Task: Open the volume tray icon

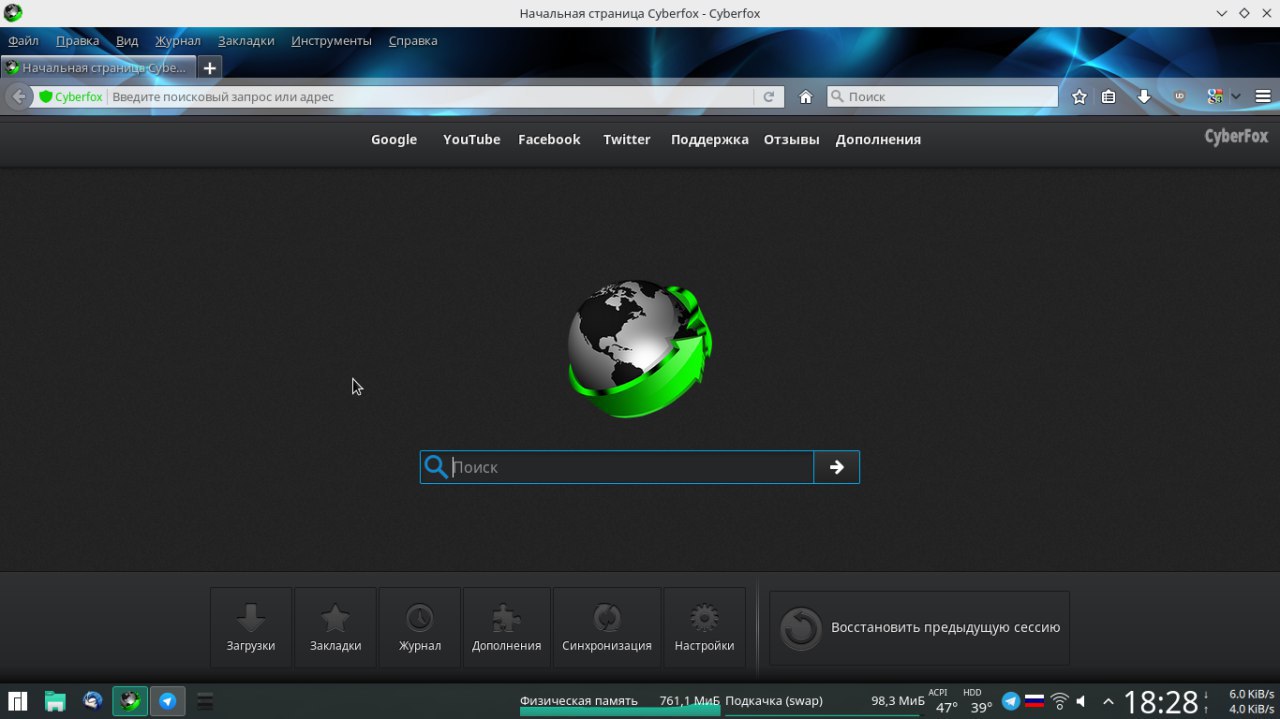Action: 1081,701
